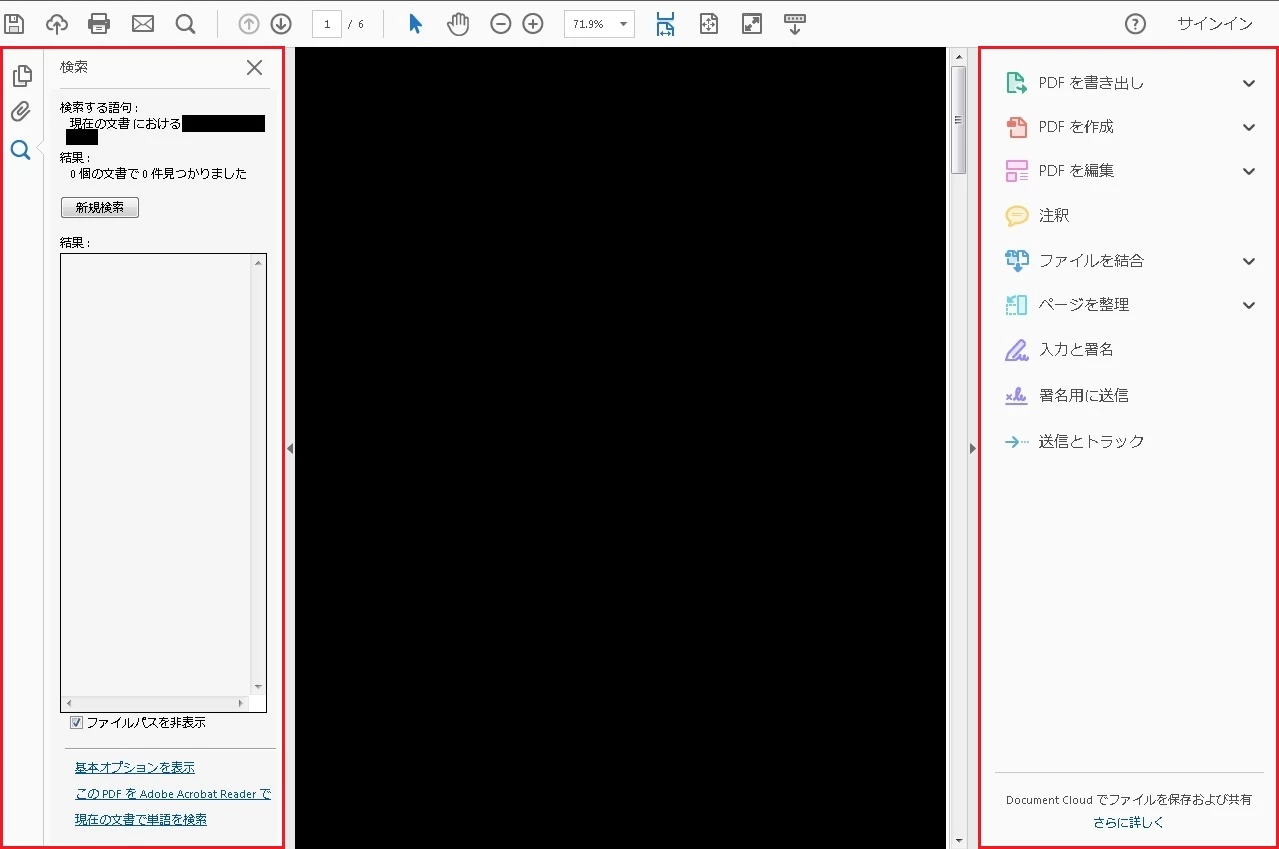Click the Document Cloud でファイルを保存および共有 text

coord(1129,800)
